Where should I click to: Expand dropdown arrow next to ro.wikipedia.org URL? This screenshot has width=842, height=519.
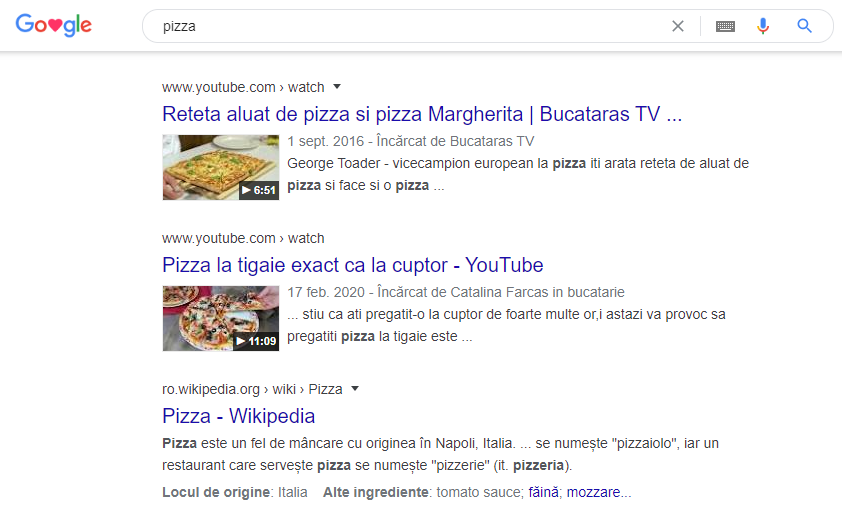(x=355, y=389)
